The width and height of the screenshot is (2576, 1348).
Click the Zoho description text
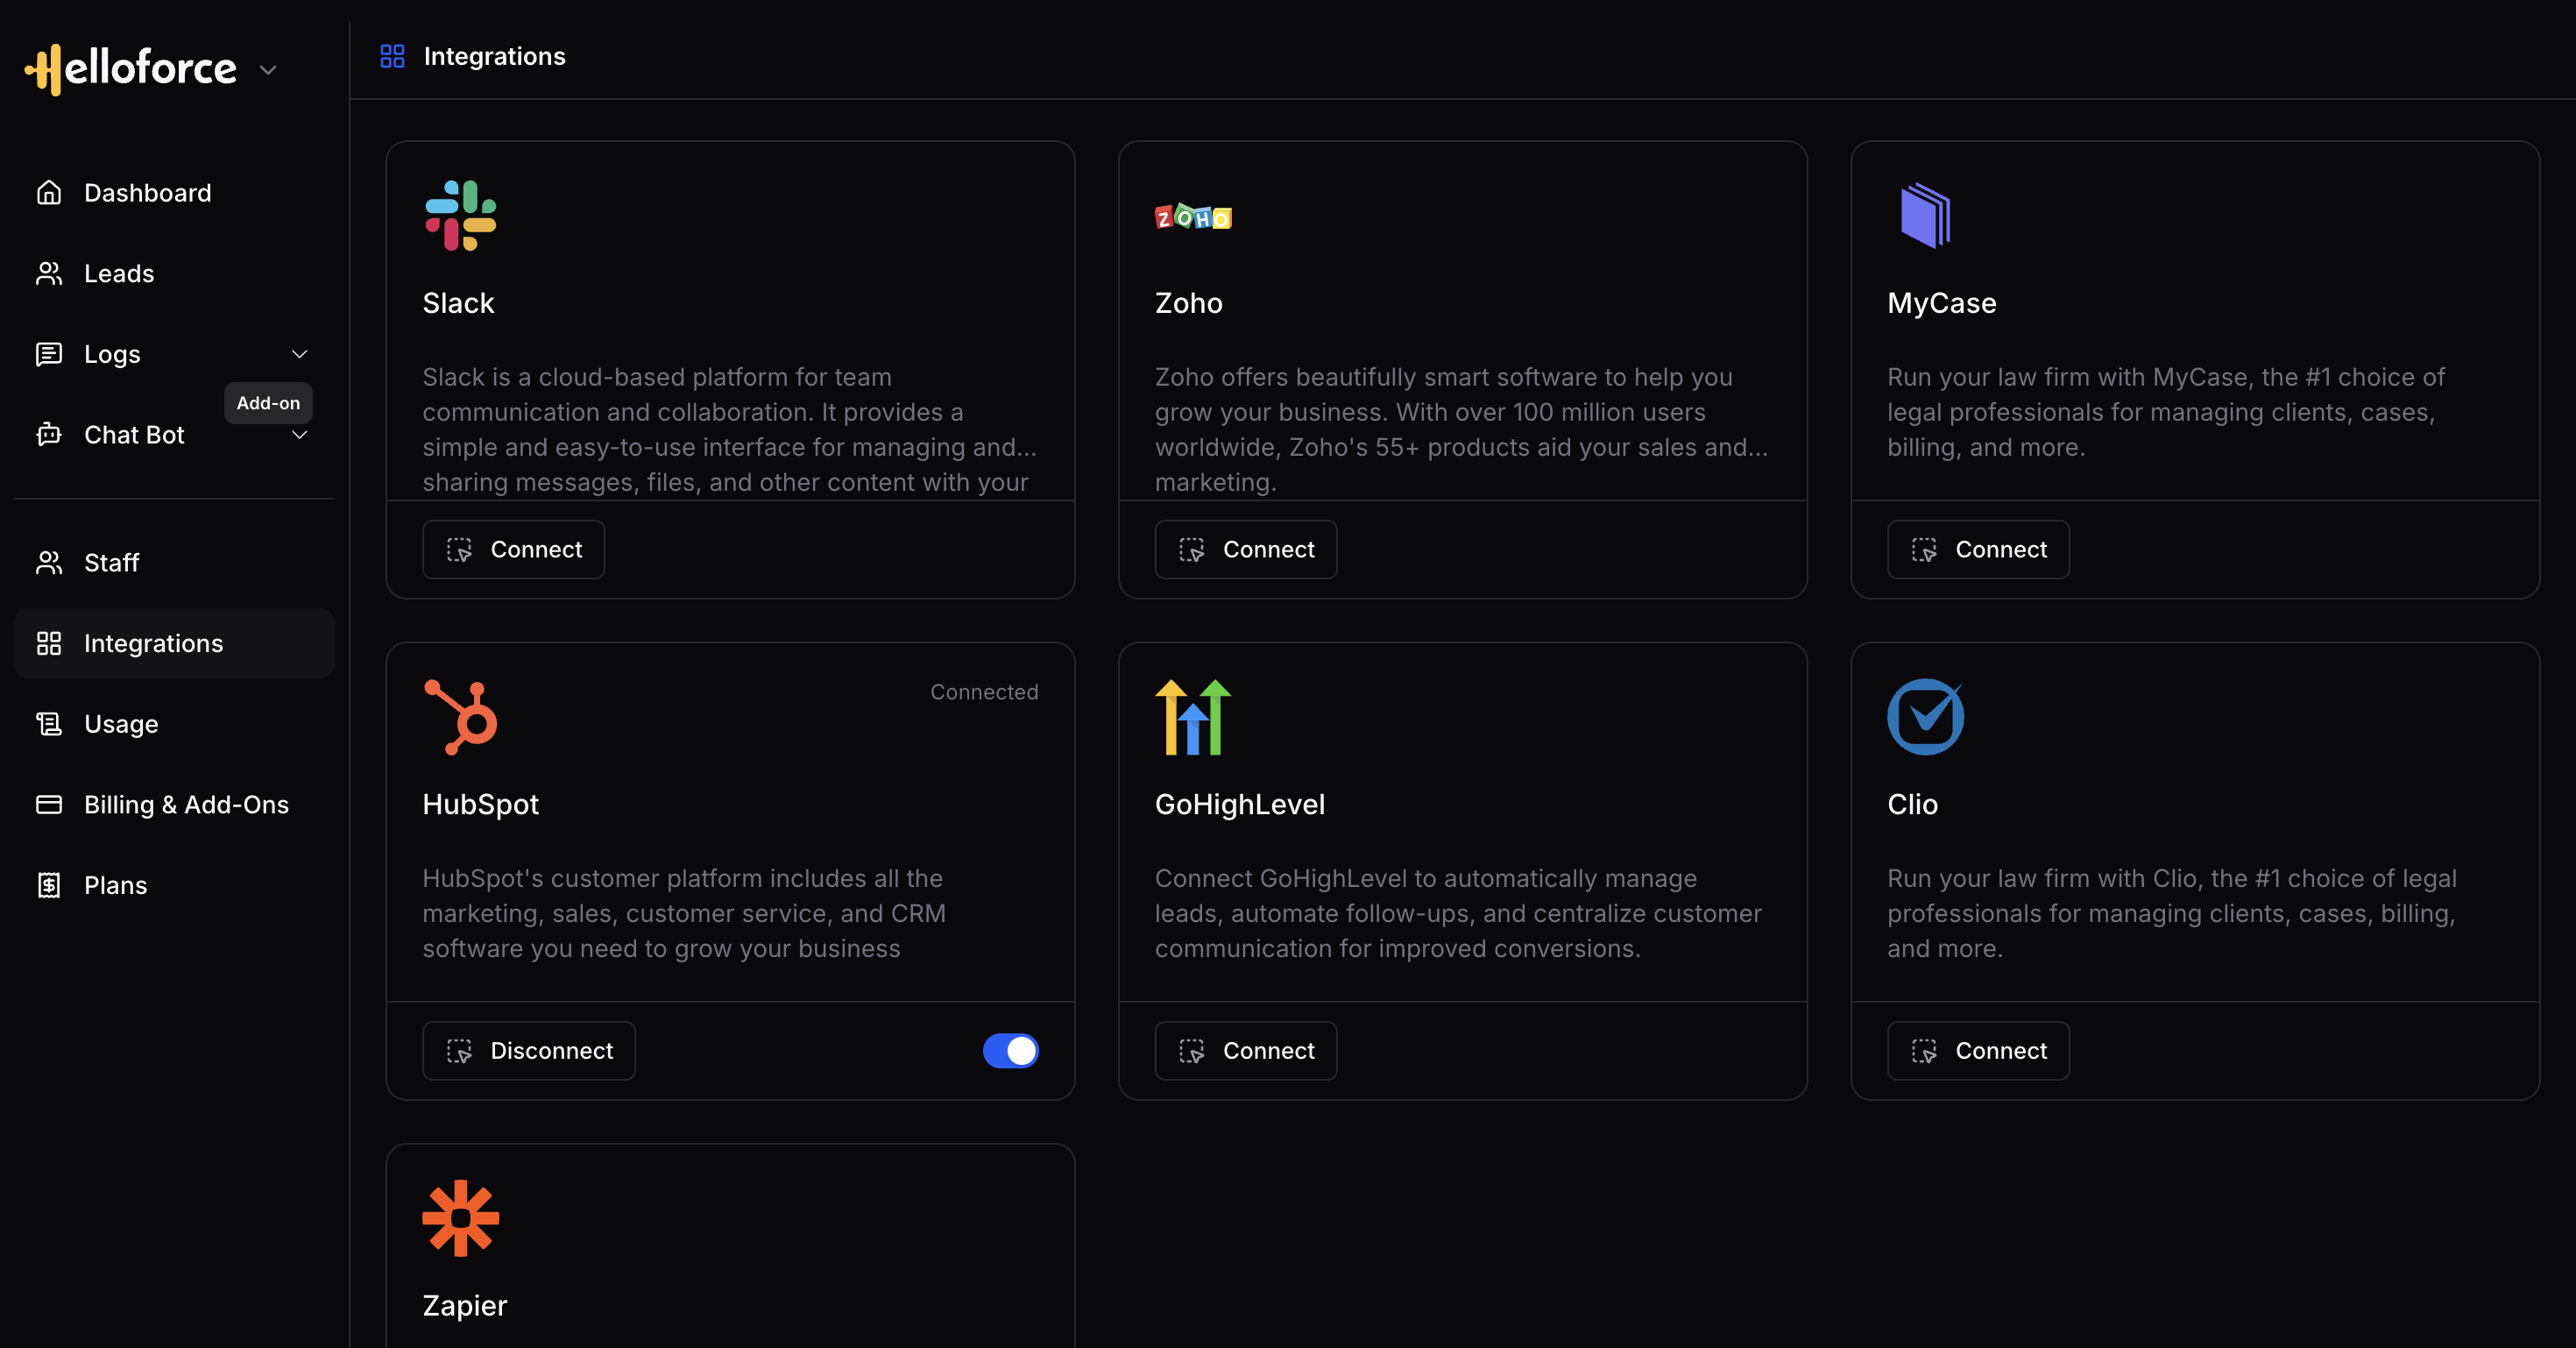coord(1462,429)
